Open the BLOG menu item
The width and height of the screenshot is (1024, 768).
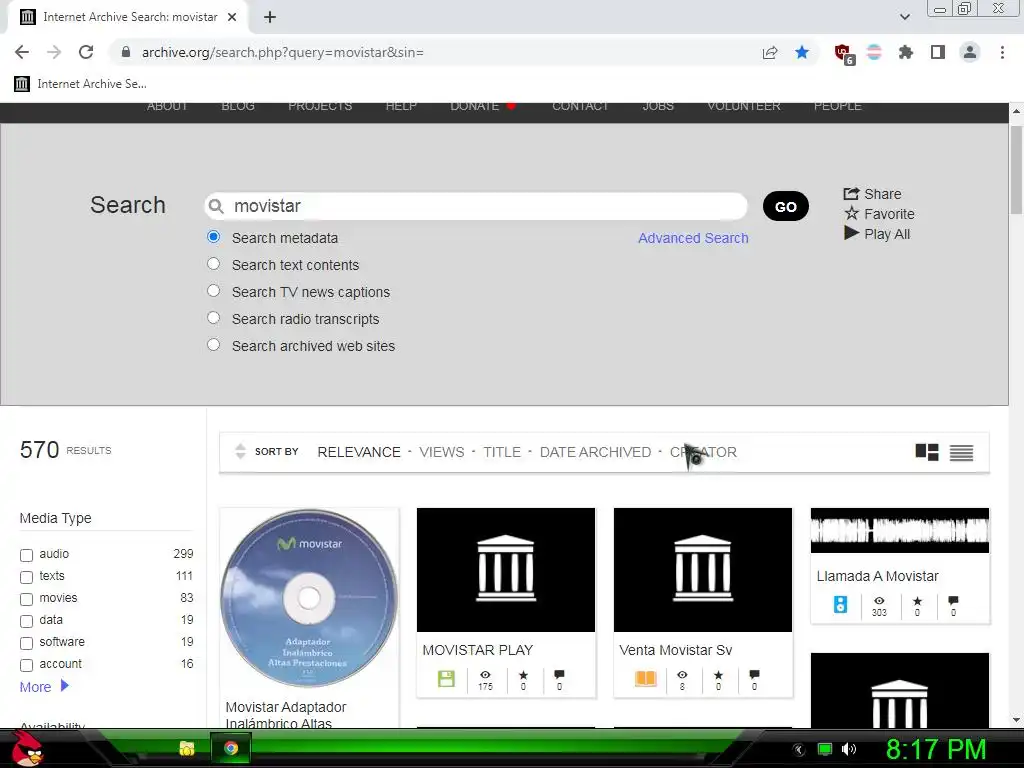pos(238,106)
